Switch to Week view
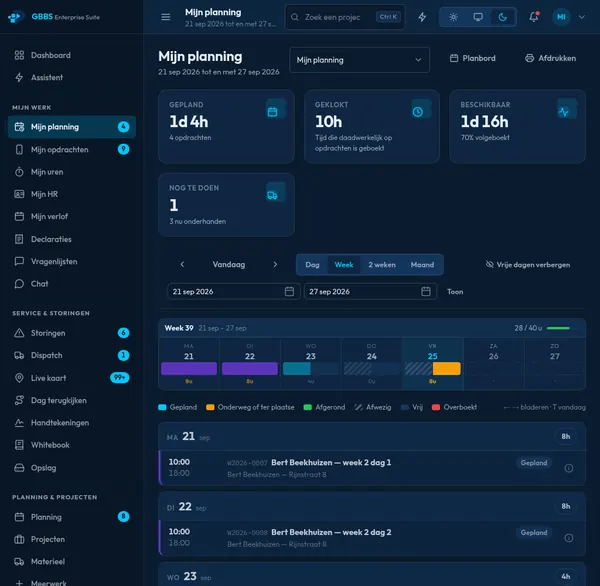Screen dimensions: 600x586 (344, 264)
